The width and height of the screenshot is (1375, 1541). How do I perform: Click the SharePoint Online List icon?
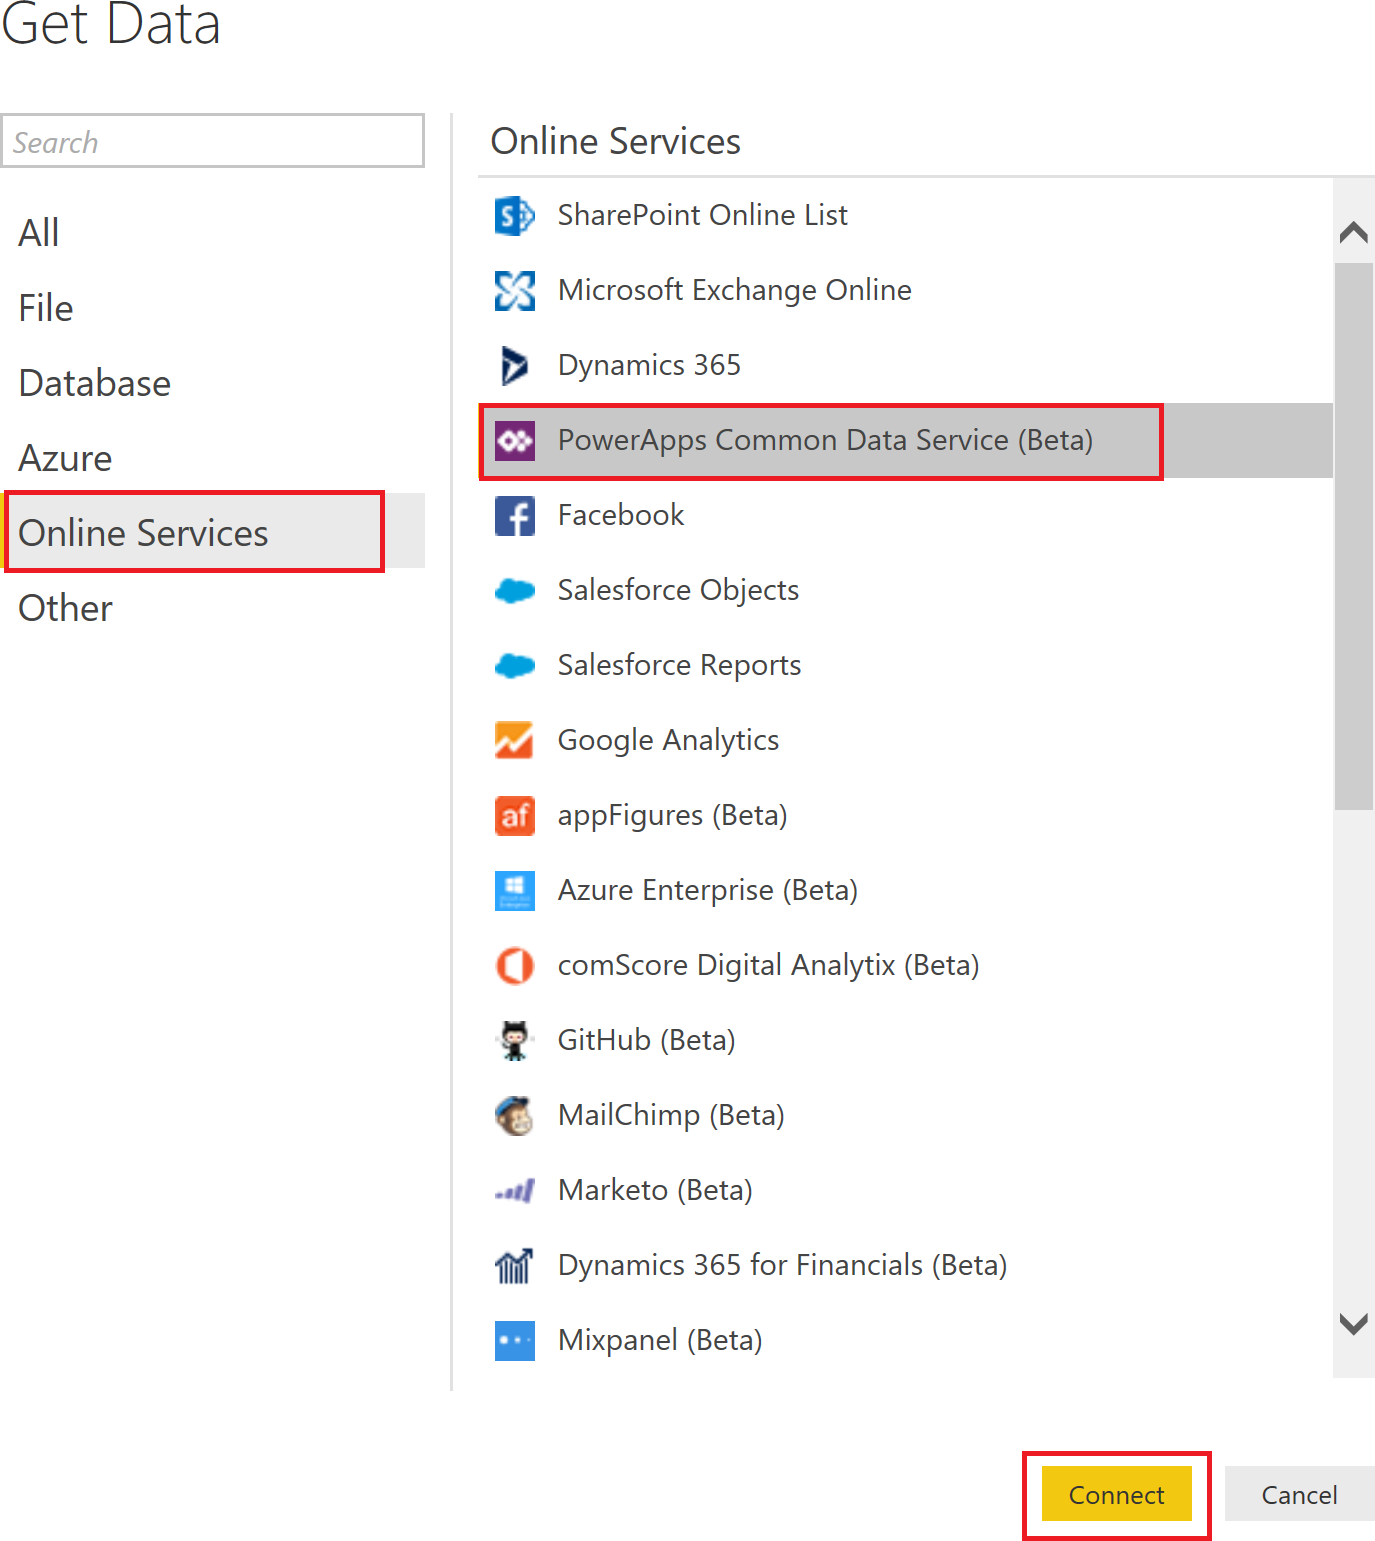pos(515,215)
